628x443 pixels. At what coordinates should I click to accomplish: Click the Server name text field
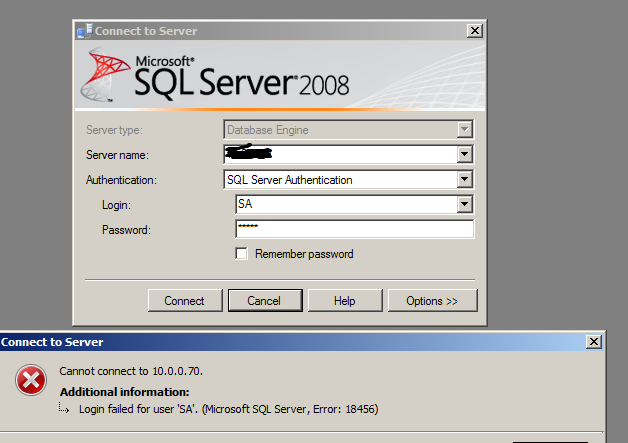tap(340, 154)
